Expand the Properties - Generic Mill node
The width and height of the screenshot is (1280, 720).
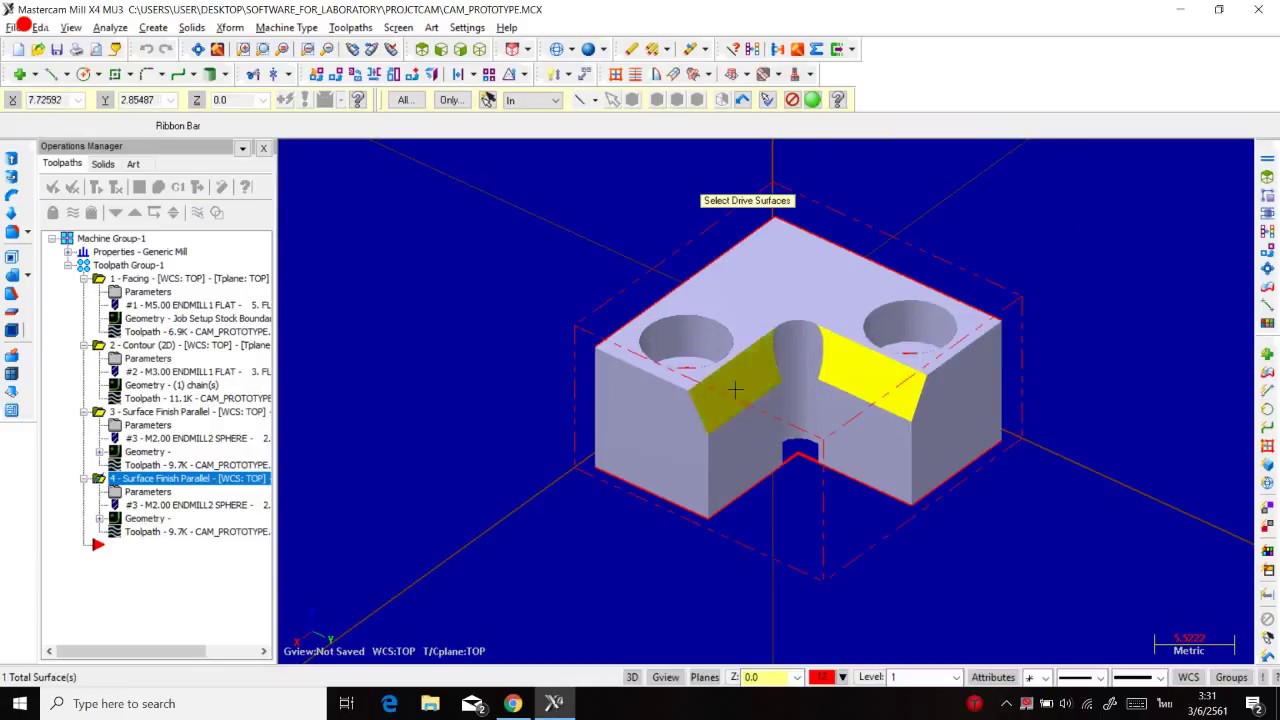68,252
